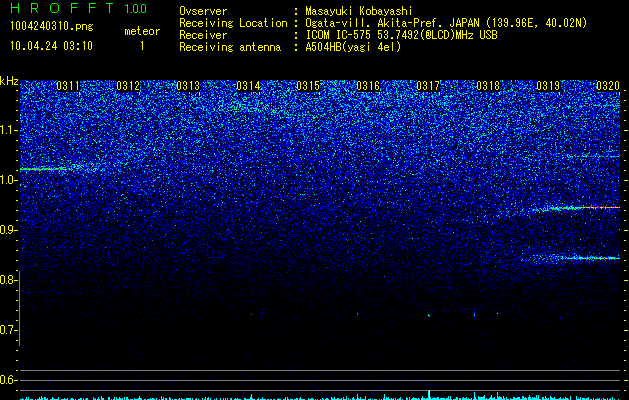The height and width of the screenshot is (400, 629).
Task: Click the 0.9 kHz axis label
Action: 8,230
